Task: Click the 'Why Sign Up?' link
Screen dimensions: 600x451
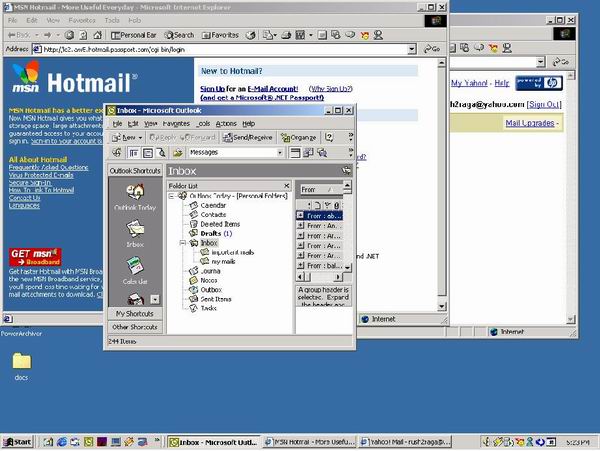Action: (x=331, y=89)
